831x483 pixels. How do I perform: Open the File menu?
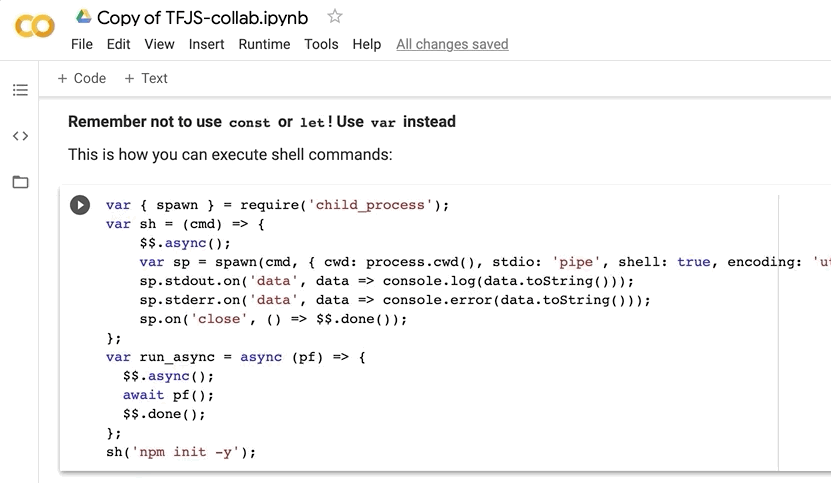point(82,44)
